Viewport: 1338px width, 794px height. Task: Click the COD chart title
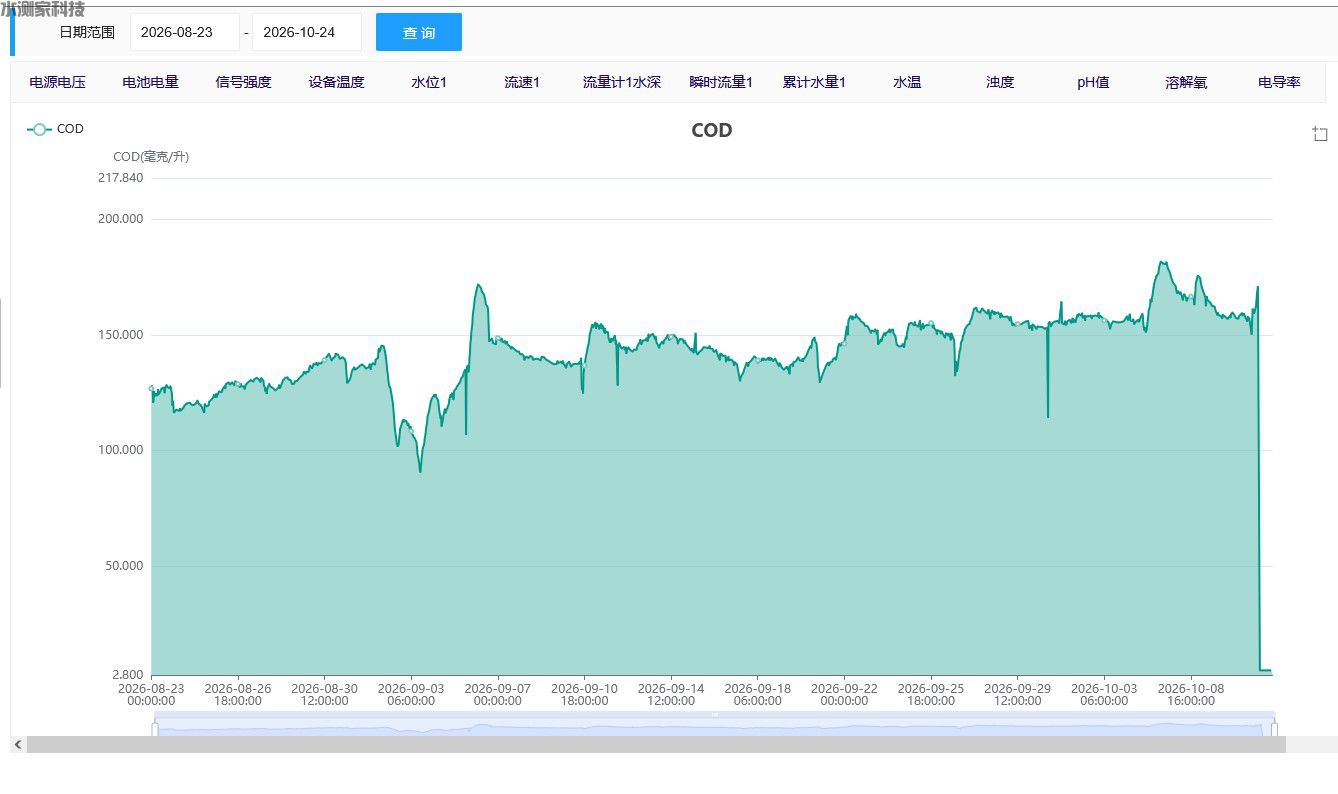pos(712,130)
